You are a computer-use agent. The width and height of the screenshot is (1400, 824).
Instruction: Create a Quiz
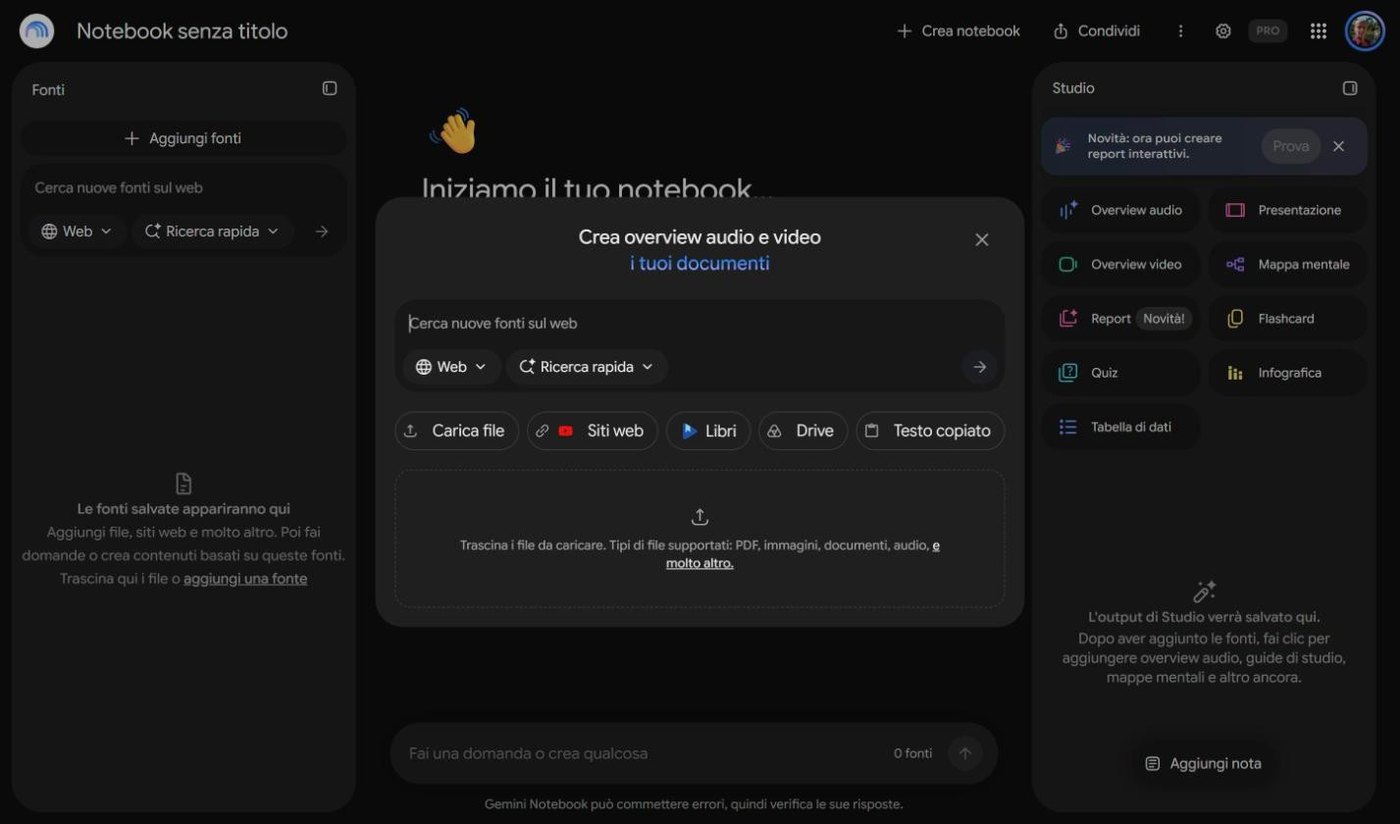click(1121, 372)
